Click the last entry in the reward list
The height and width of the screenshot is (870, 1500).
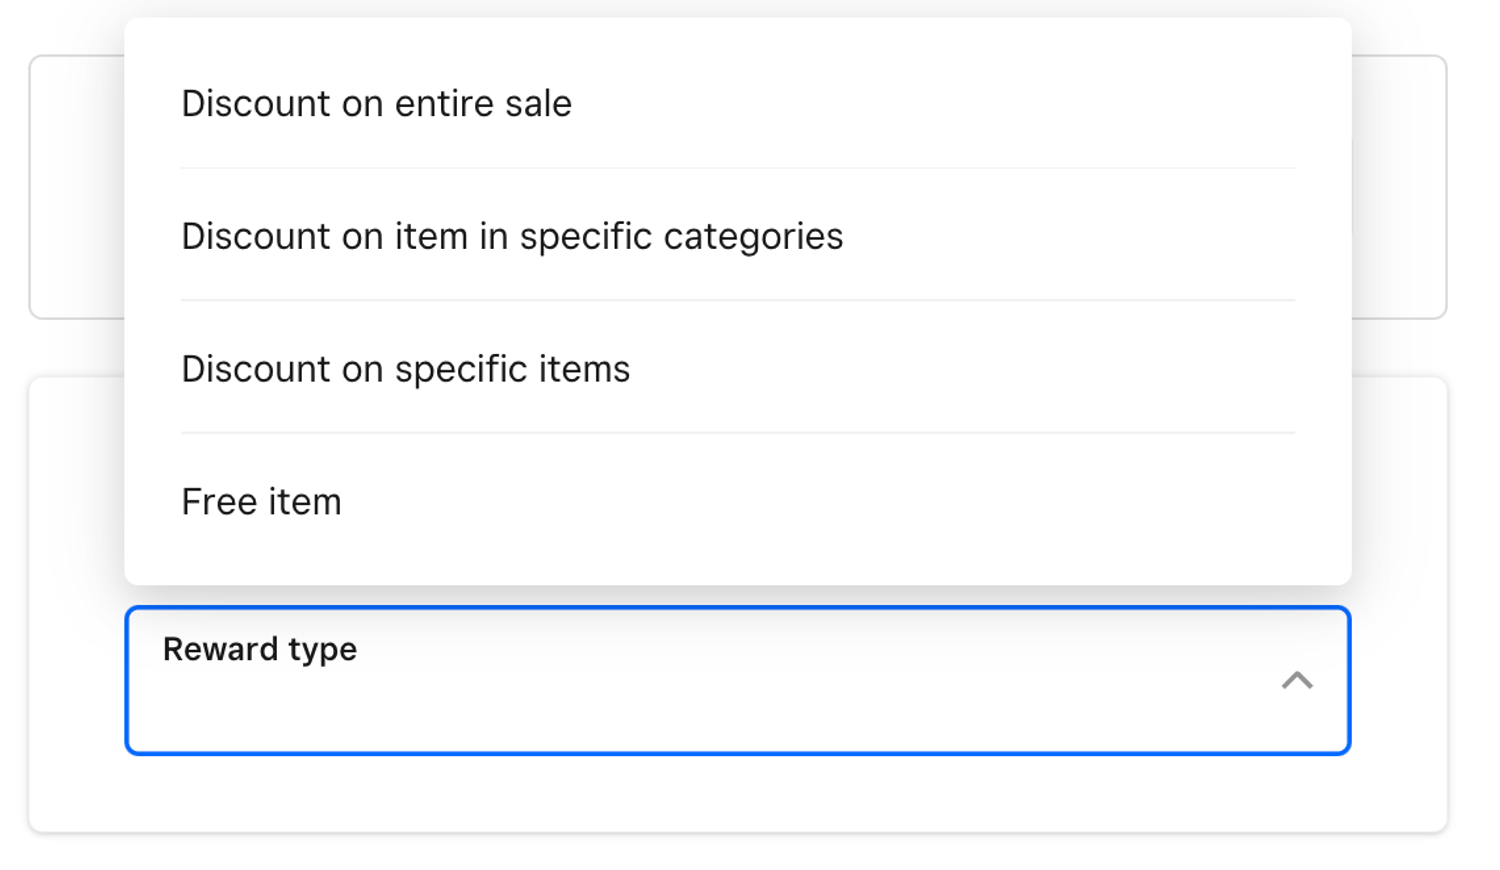[x=261, y=502]
